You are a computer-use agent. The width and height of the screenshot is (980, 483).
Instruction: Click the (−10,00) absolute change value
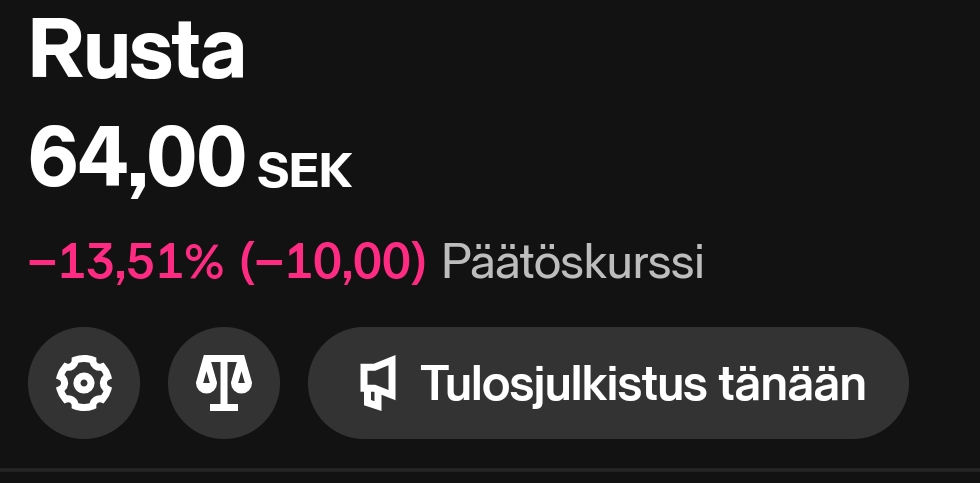(x=333, y=263)
